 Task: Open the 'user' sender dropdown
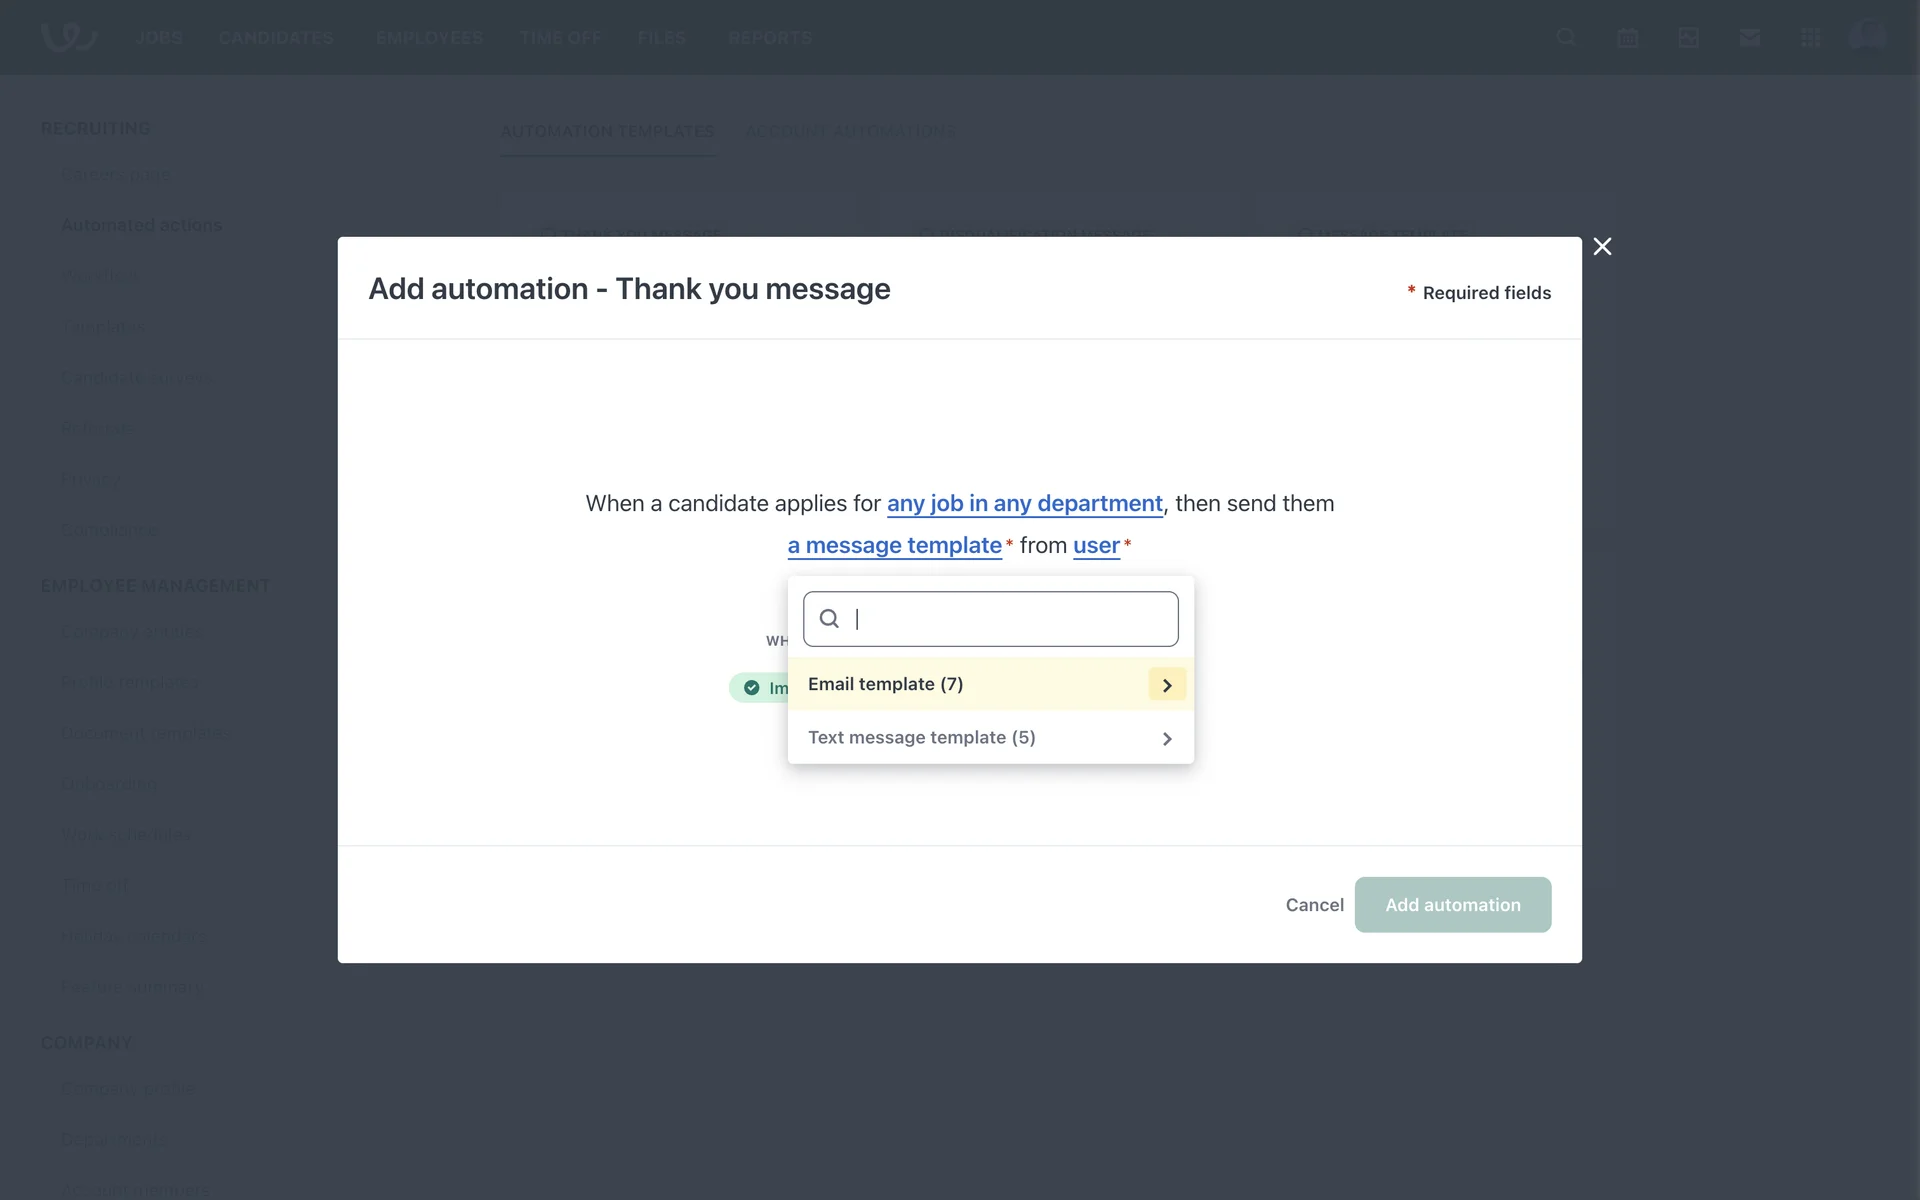(x=1096, y=546)
